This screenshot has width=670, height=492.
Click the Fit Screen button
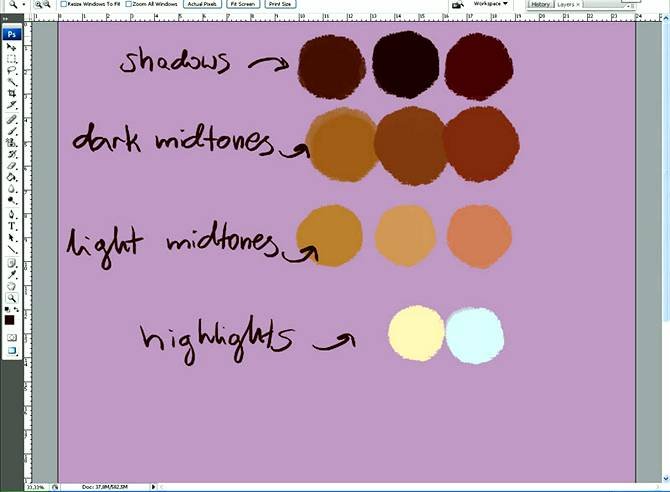tap(242, 4)
